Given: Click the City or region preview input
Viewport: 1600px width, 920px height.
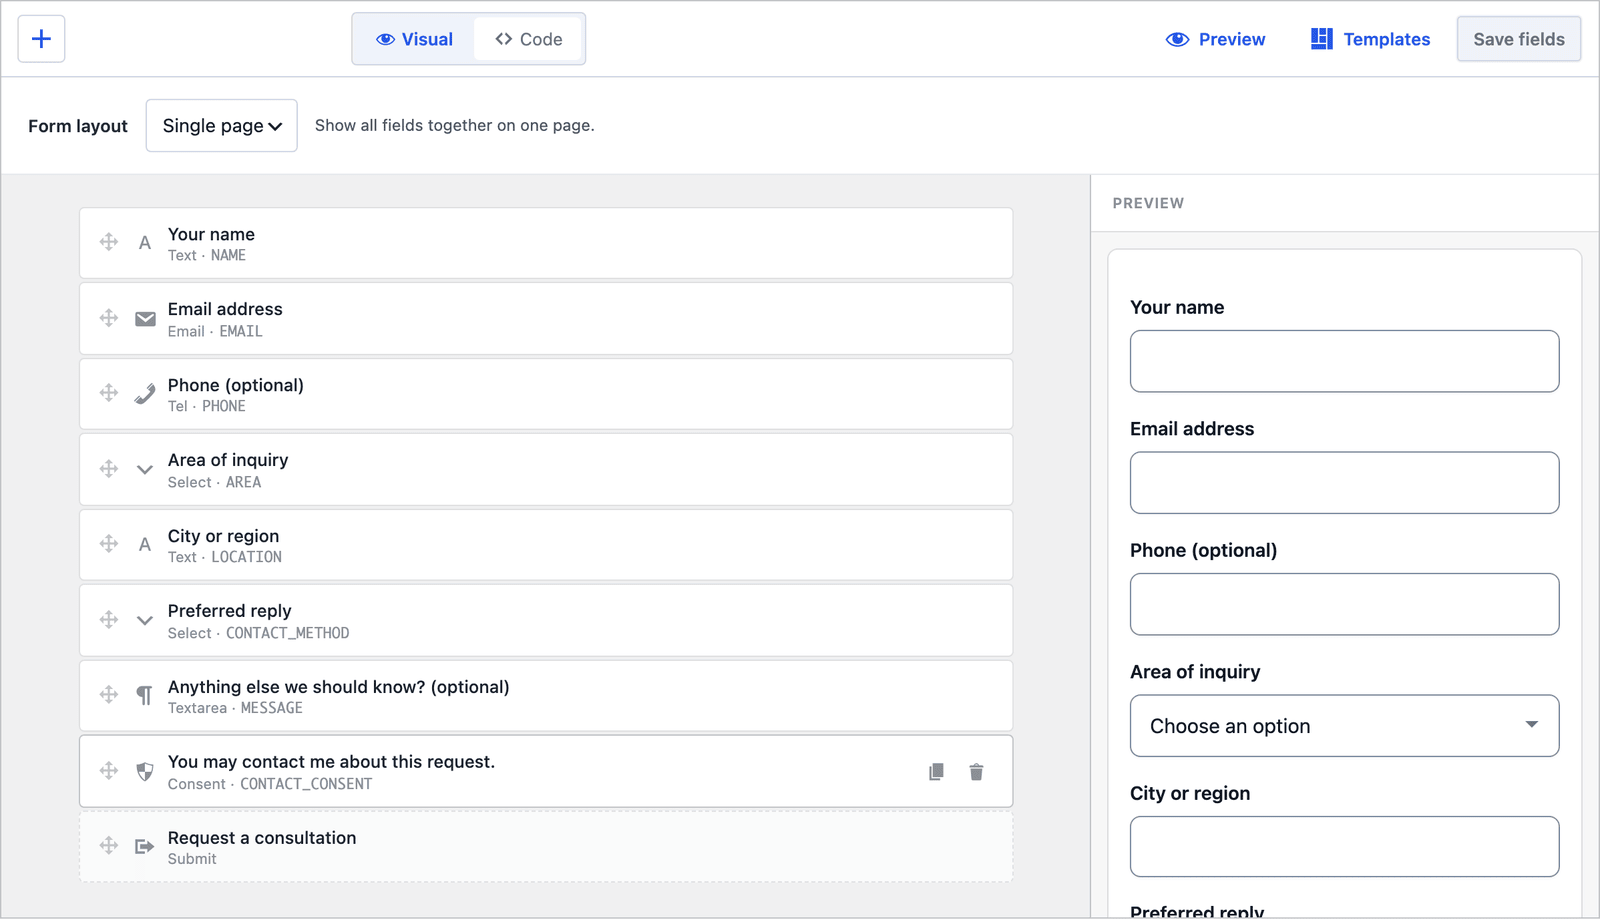Looking at the screenshot, I should [x=1344, y=847].
